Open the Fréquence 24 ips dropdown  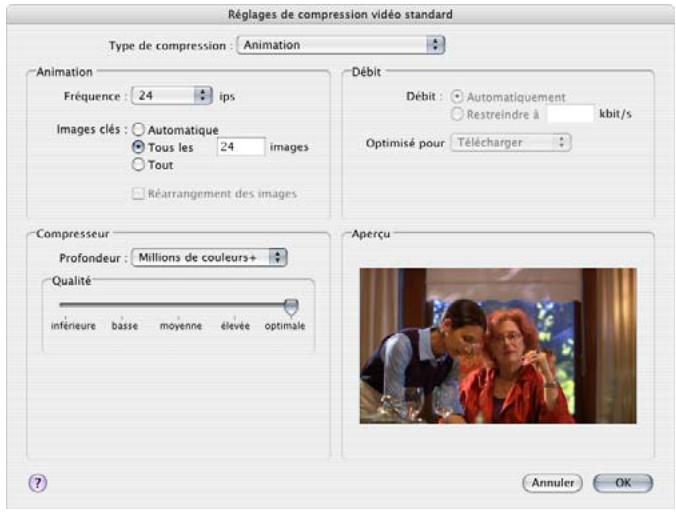point(172,95)
